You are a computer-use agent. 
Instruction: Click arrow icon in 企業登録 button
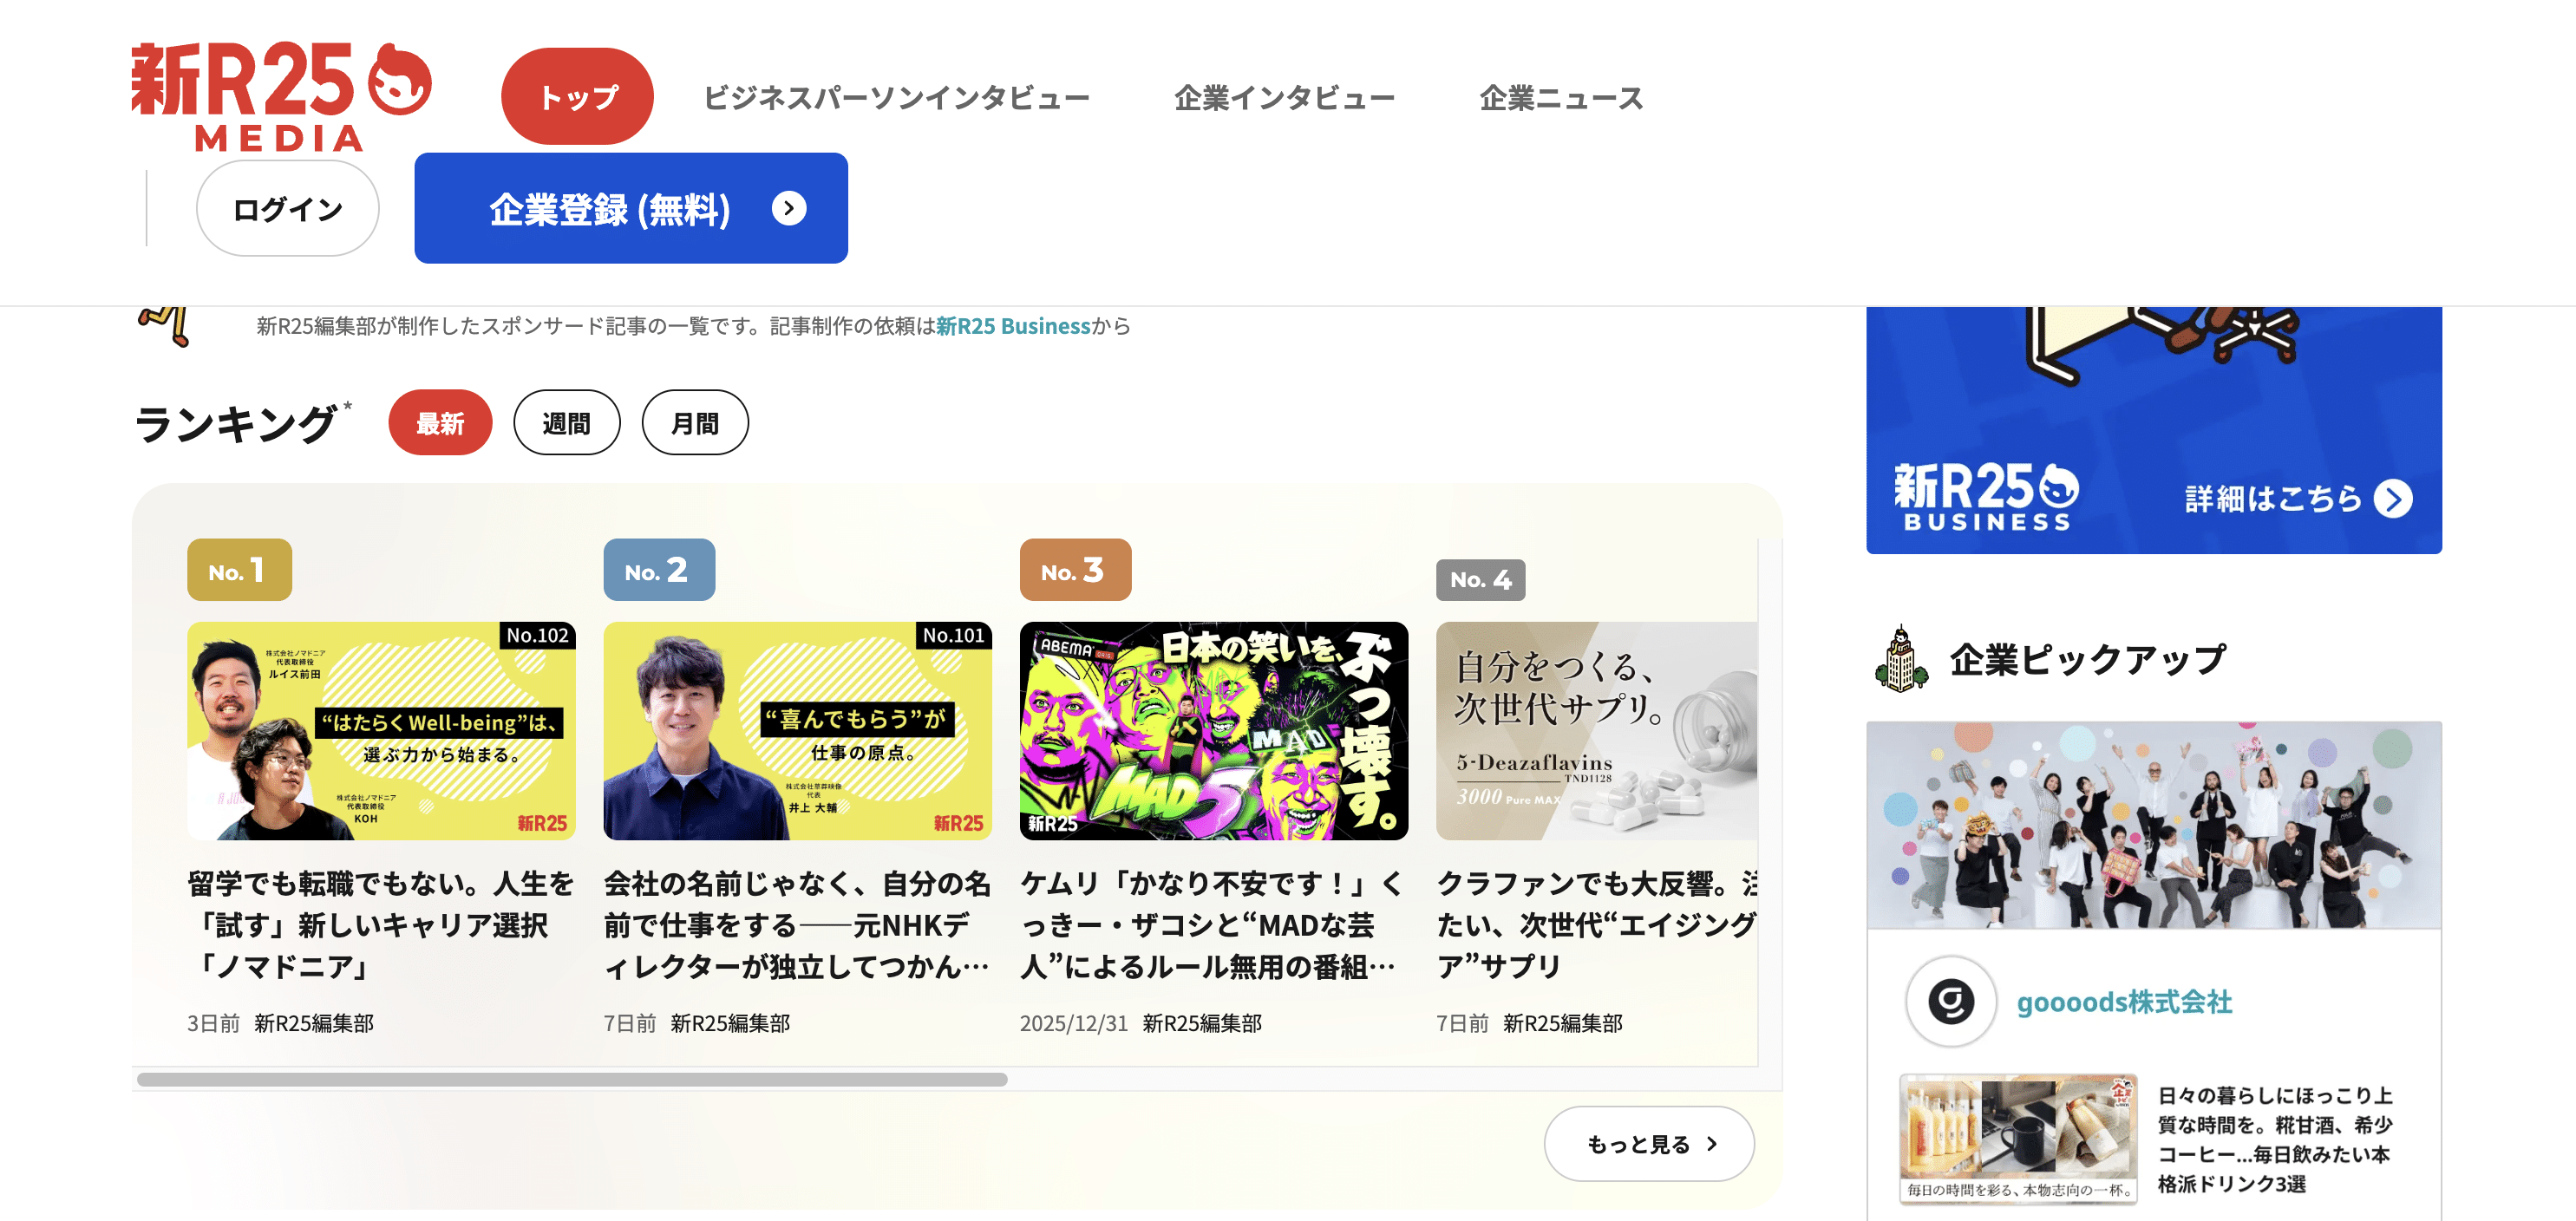[x=788, y=208]
